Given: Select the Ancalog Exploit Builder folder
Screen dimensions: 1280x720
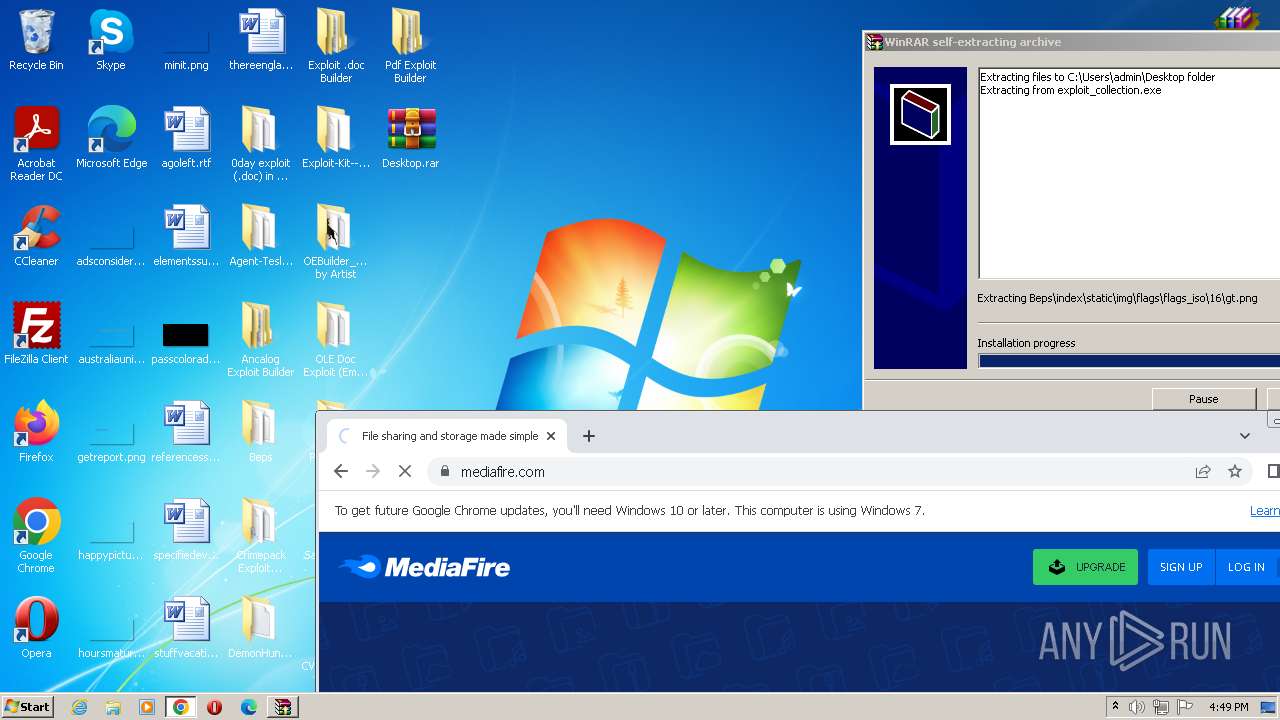Looking at the screenshot, I should pyautogui.click(x=260, y=339).
